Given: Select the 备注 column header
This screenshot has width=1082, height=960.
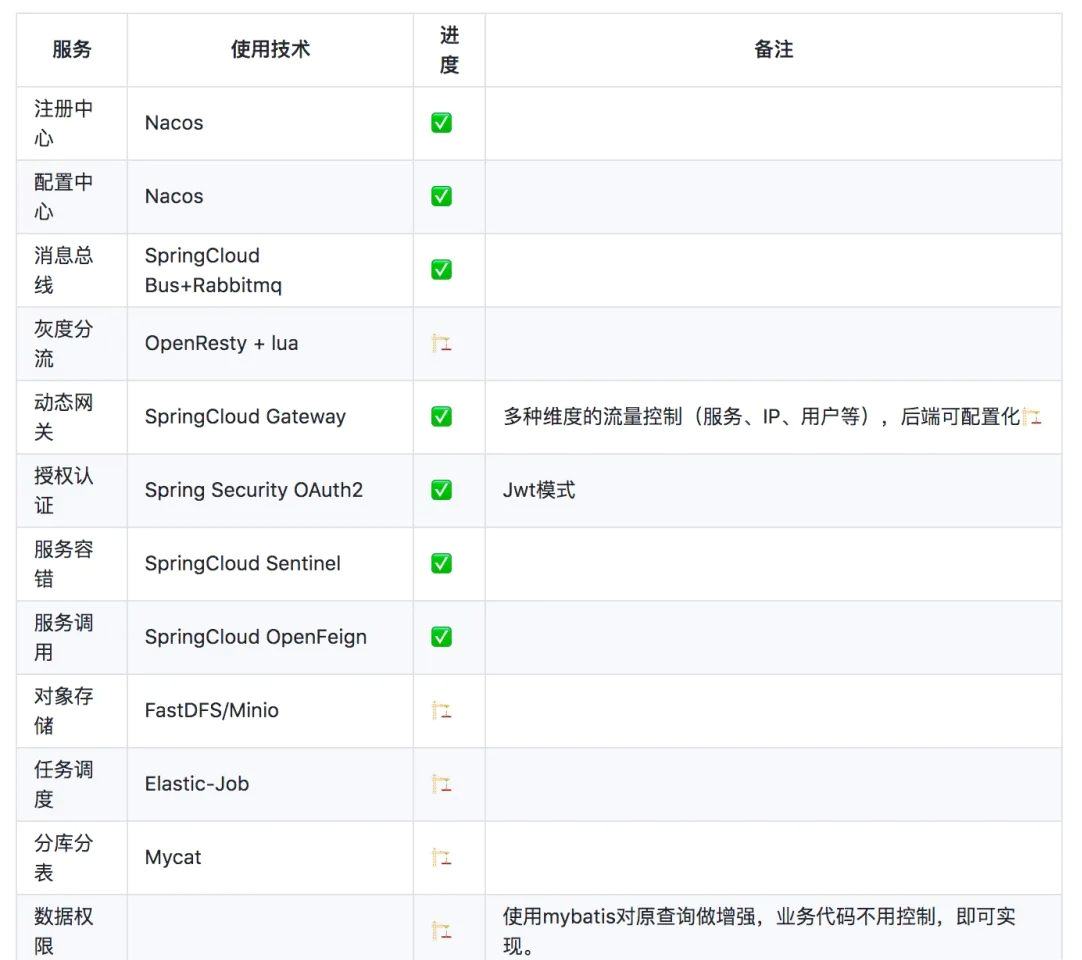Looking at the screenshot, I should click(x=774, y=50).
